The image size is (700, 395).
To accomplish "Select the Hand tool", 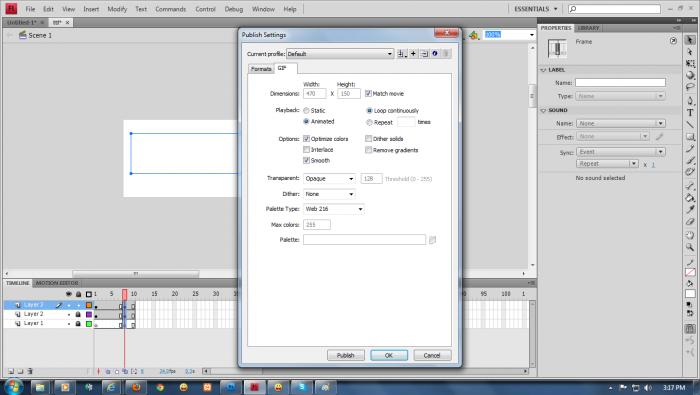I will [x=690, y=235].
